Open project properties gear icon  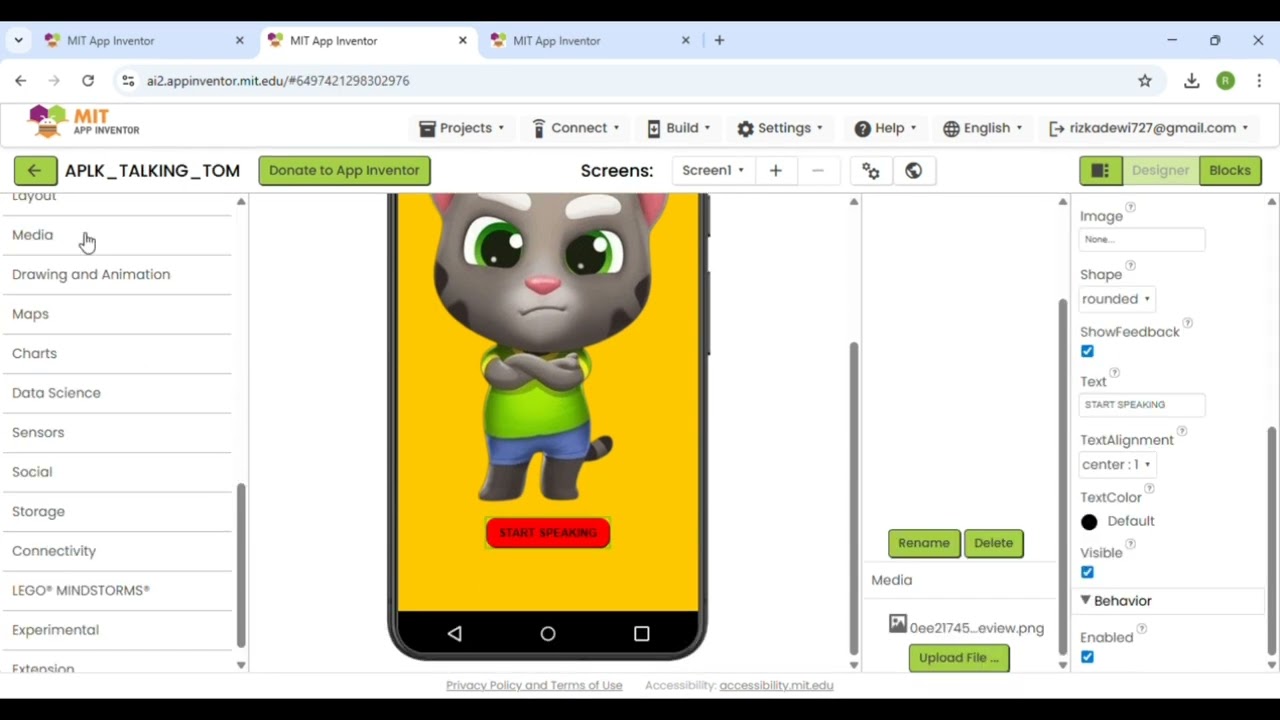tap(871, 170)
